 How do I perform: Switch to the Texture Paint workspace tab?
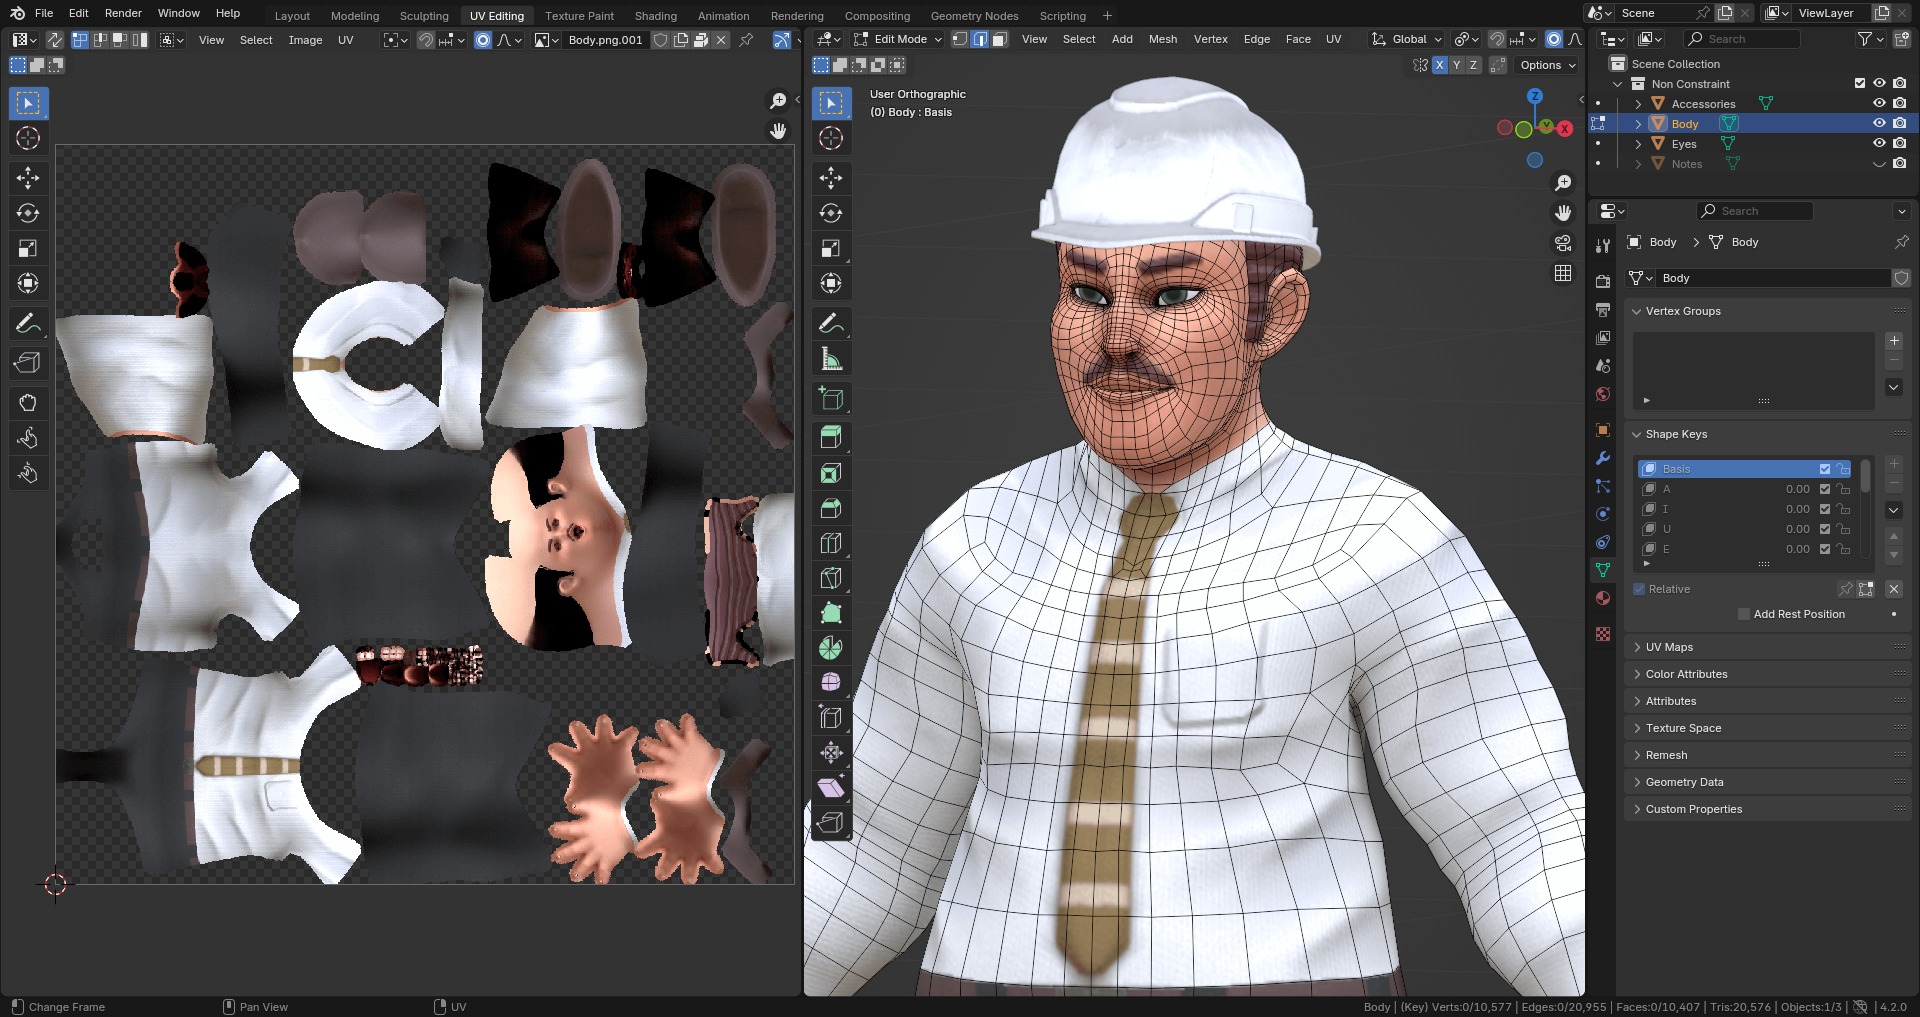pos(579,16)
